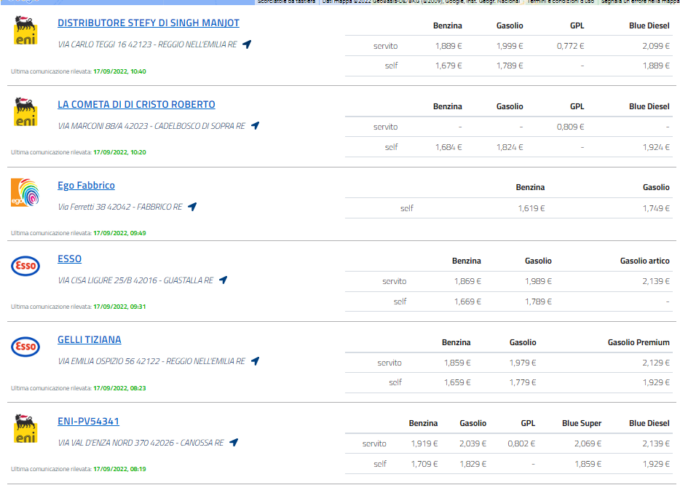Open LA COMETA DI DI CRISTO ROBERTO link

136,105
